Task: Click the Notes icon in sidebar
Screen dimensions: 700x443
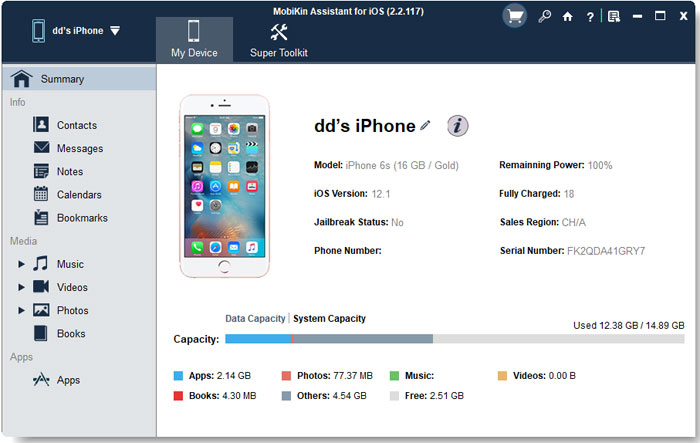Action: [x=41, y=171]
